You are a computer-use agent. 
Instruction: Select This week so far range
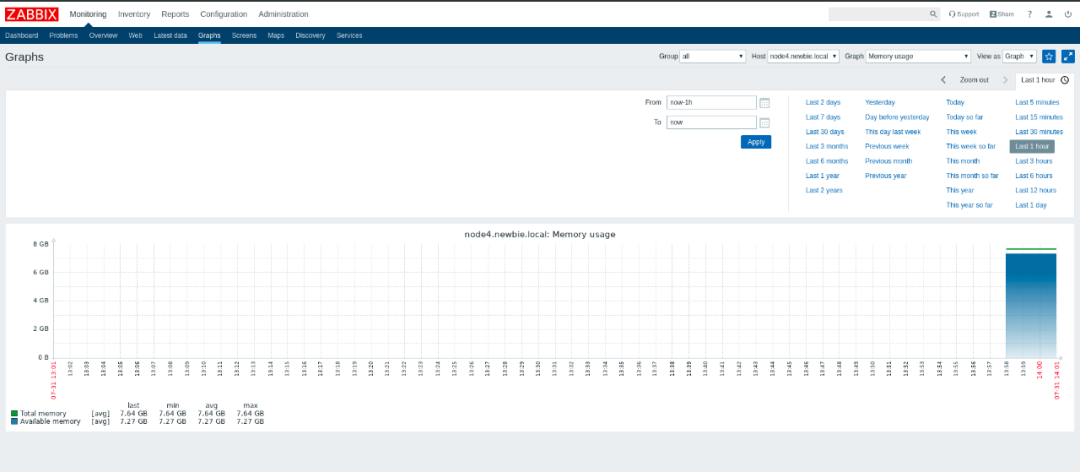[x=970, y=146]
